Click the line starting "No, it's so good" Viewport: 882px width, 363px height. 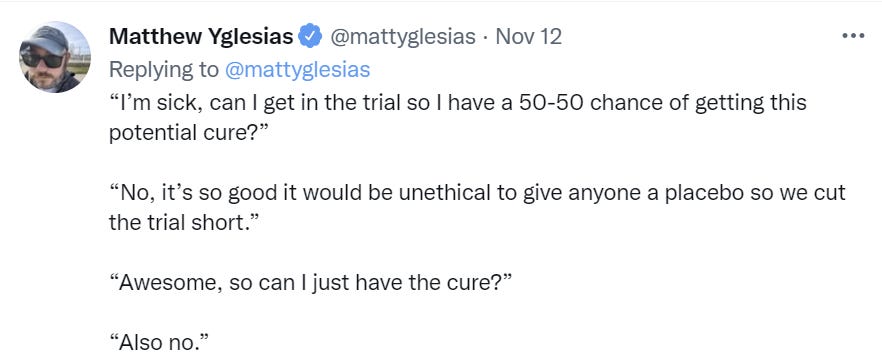click(477, 193)
